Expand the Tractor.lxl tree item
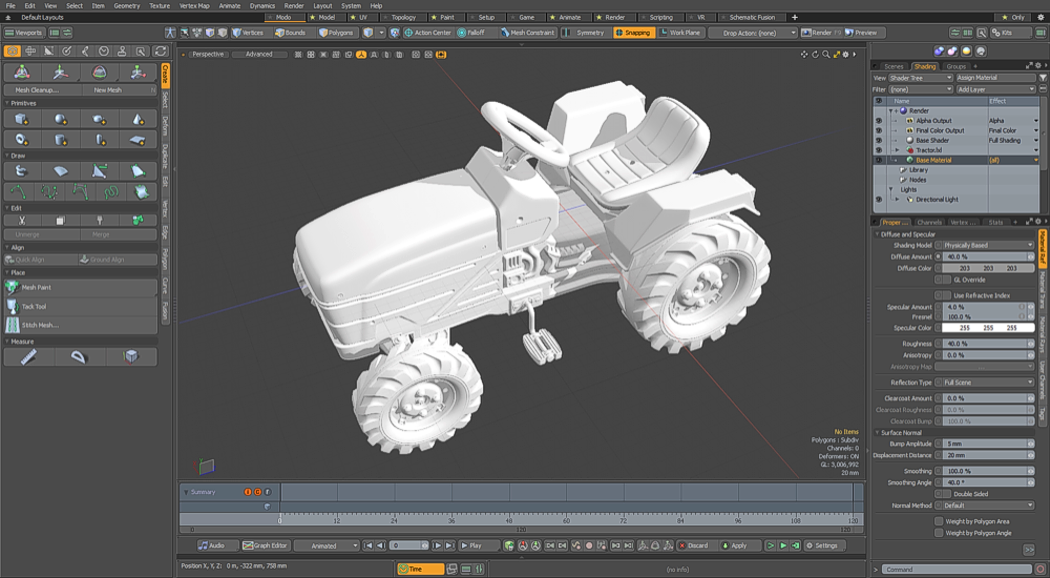1050x578 pixels. coord(896,150)
